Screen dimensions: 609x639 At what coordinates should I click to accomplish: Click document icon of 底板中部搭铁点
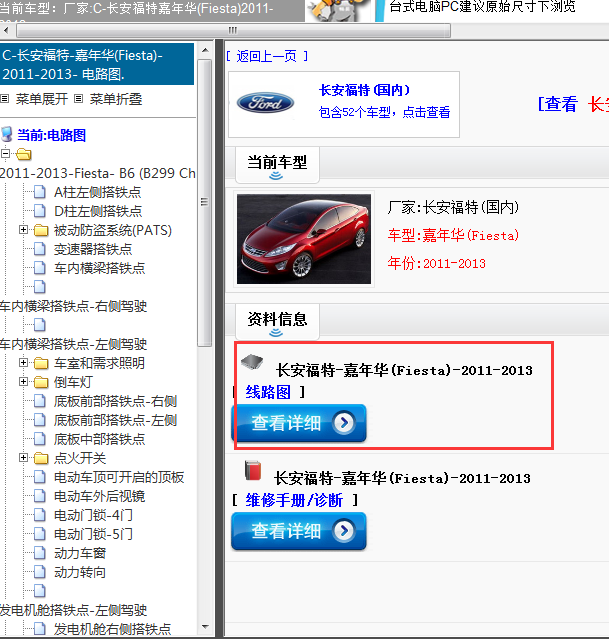40,439
